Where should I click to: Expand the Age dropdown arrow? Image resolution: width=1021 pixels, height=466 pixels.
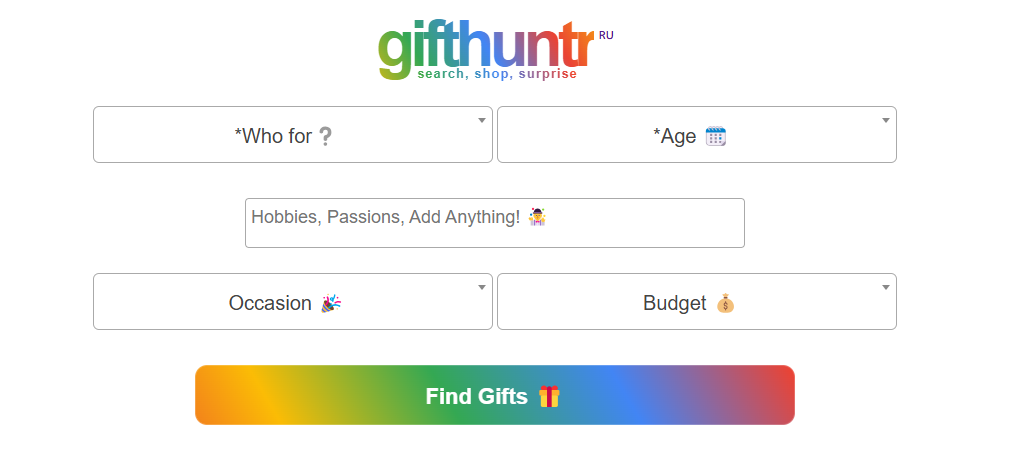click(x=886, y=120)
